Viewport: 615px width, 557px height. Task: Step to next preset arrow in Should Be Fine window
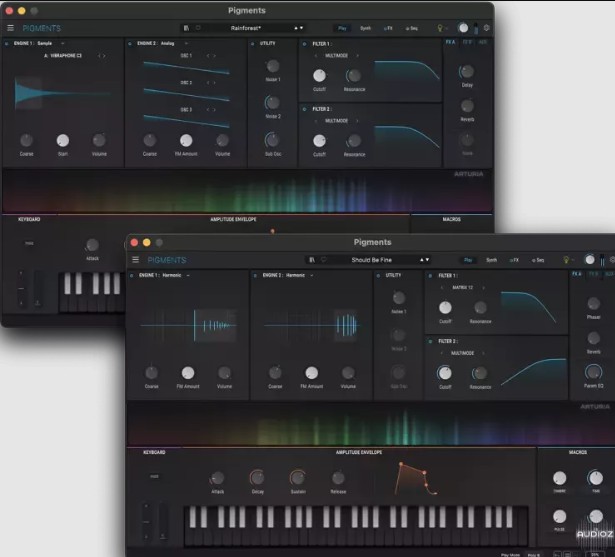point(427,260)
